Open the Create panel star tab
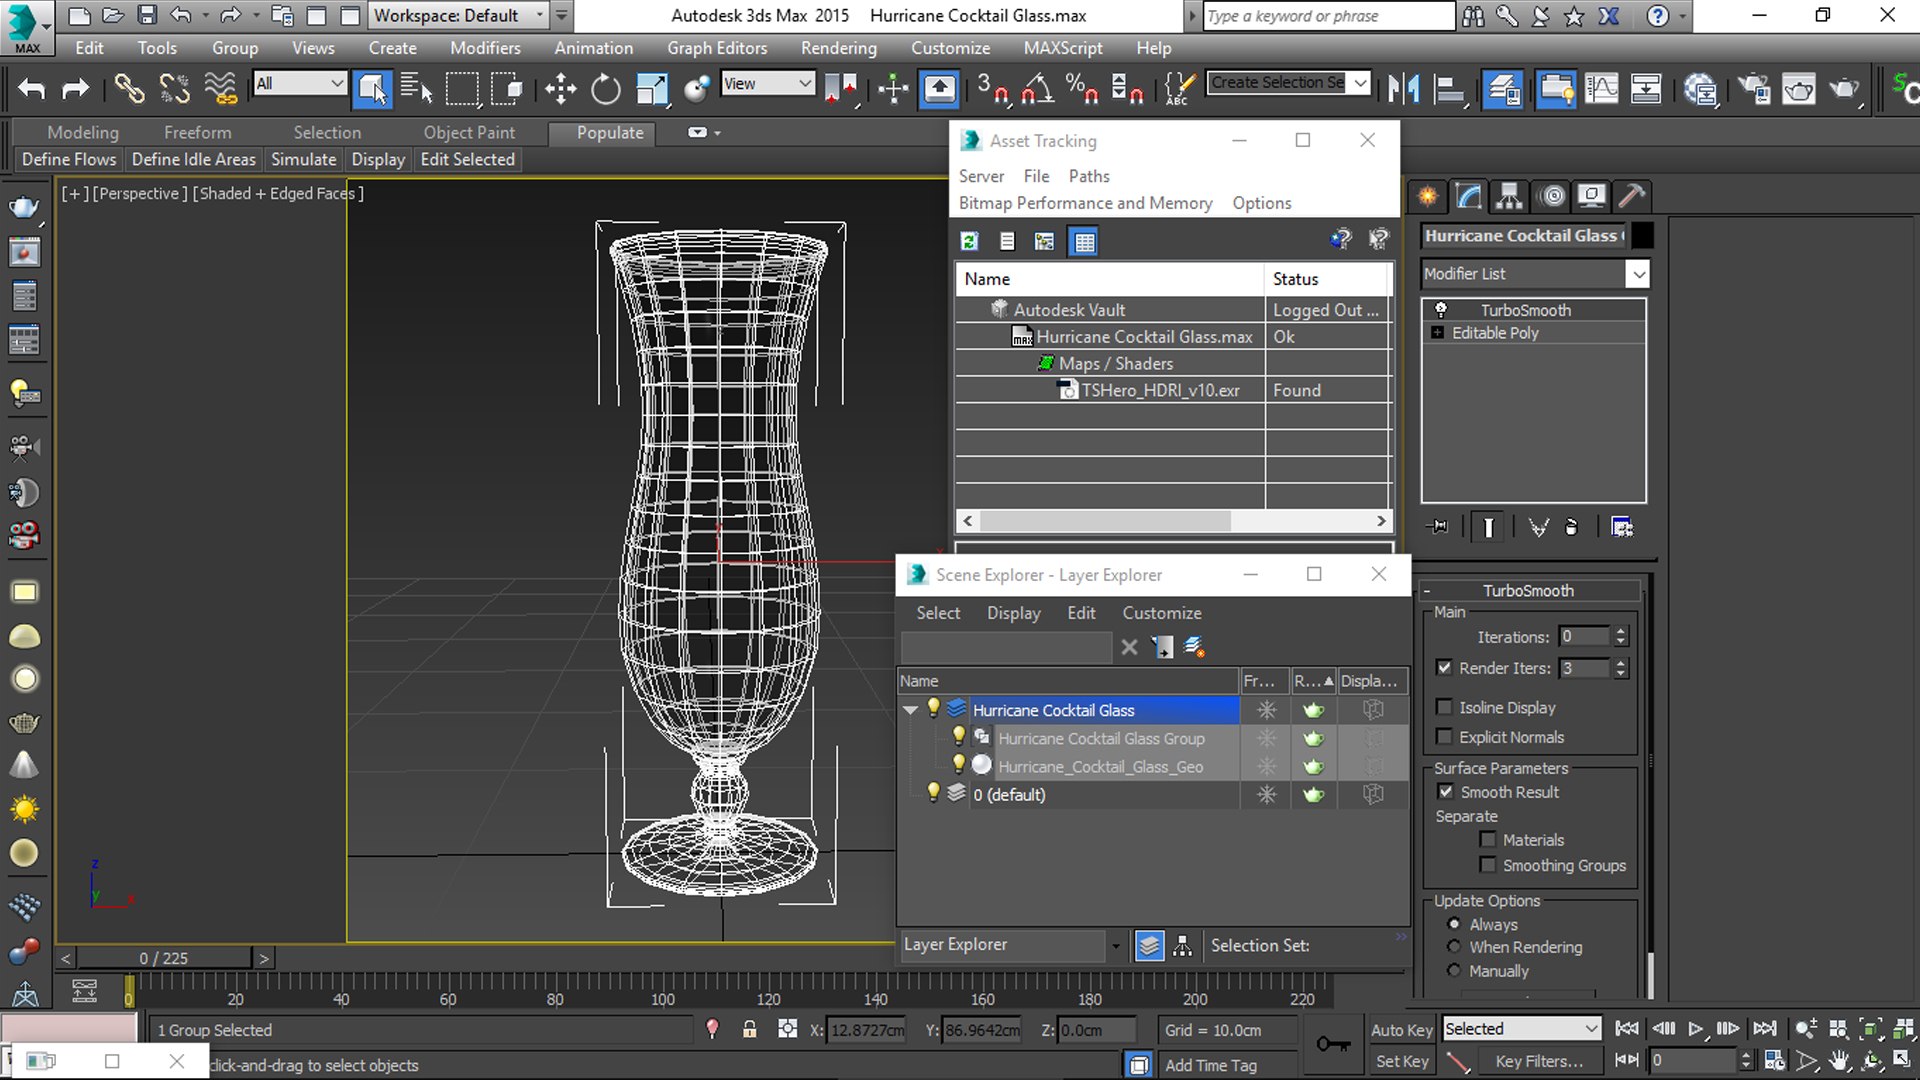The height and width of the screenshot is (1080, 1920). [1428, 196]
